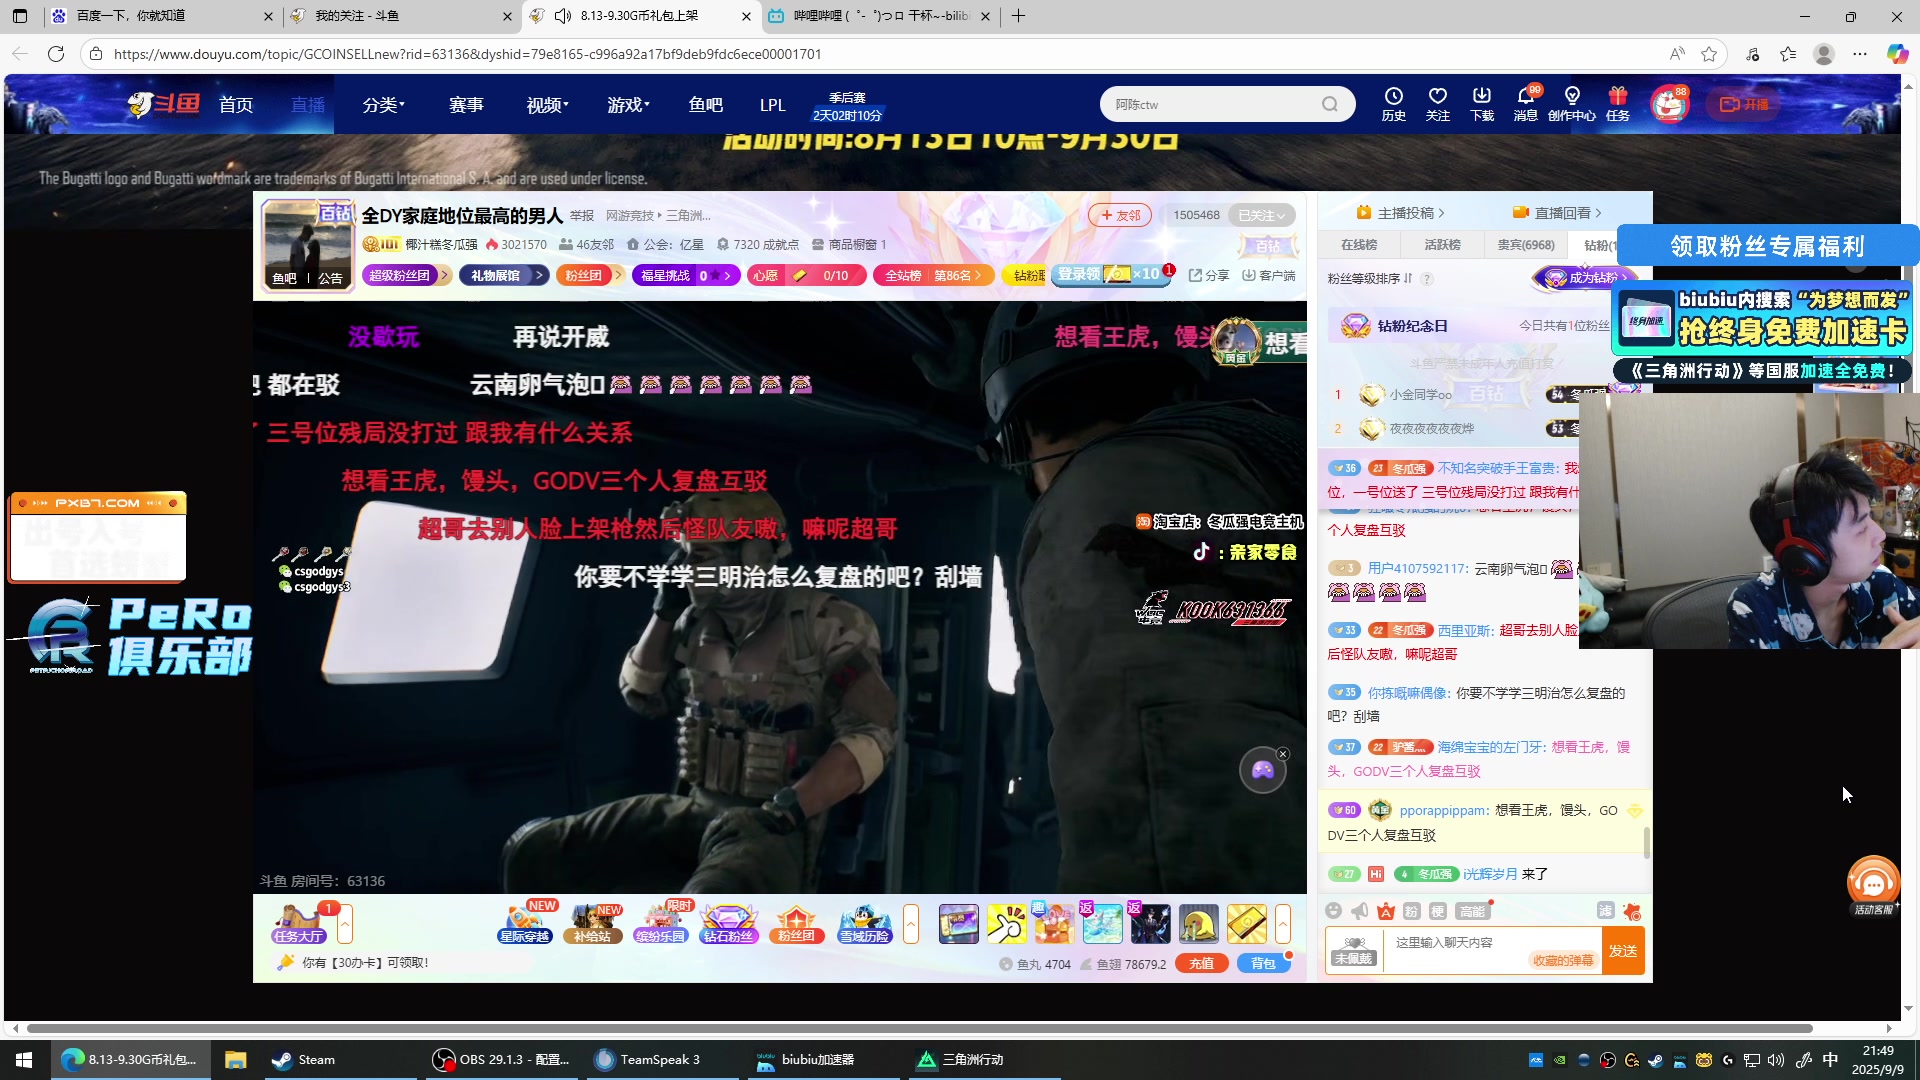Click the megaphone horn icon in chat toolbar
Image resolution: width=1920 pixels, height=1080 pixels.
click(x=1359, y=910)
